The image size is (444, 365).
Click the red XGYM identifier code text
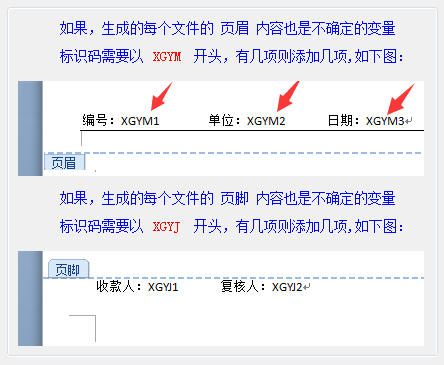(167, 57)
